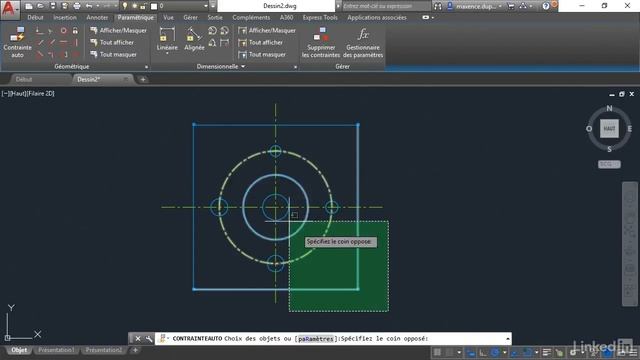
Task: Toggle grid display in status bar
Action: (x=437, y=352)
